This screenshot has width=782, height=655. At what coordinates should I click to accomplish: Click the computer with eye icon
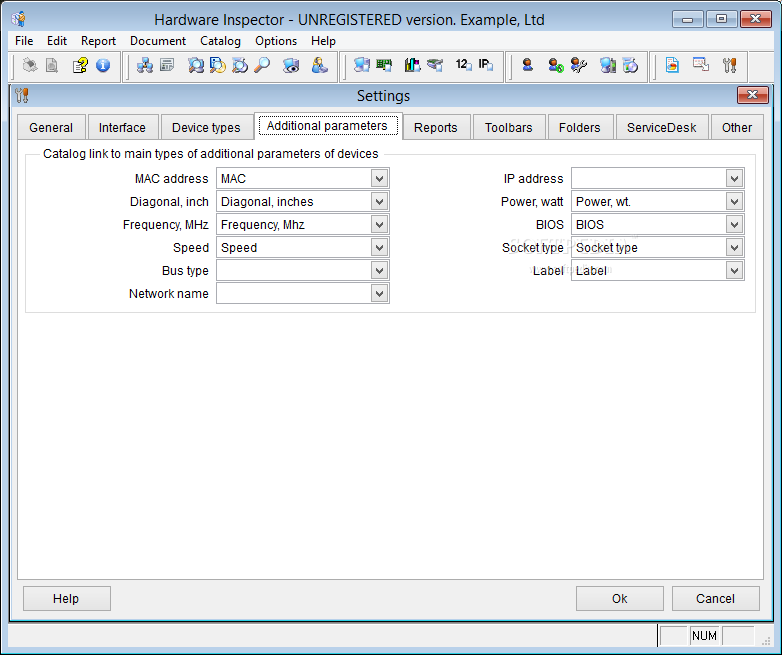tap(291, 65)
